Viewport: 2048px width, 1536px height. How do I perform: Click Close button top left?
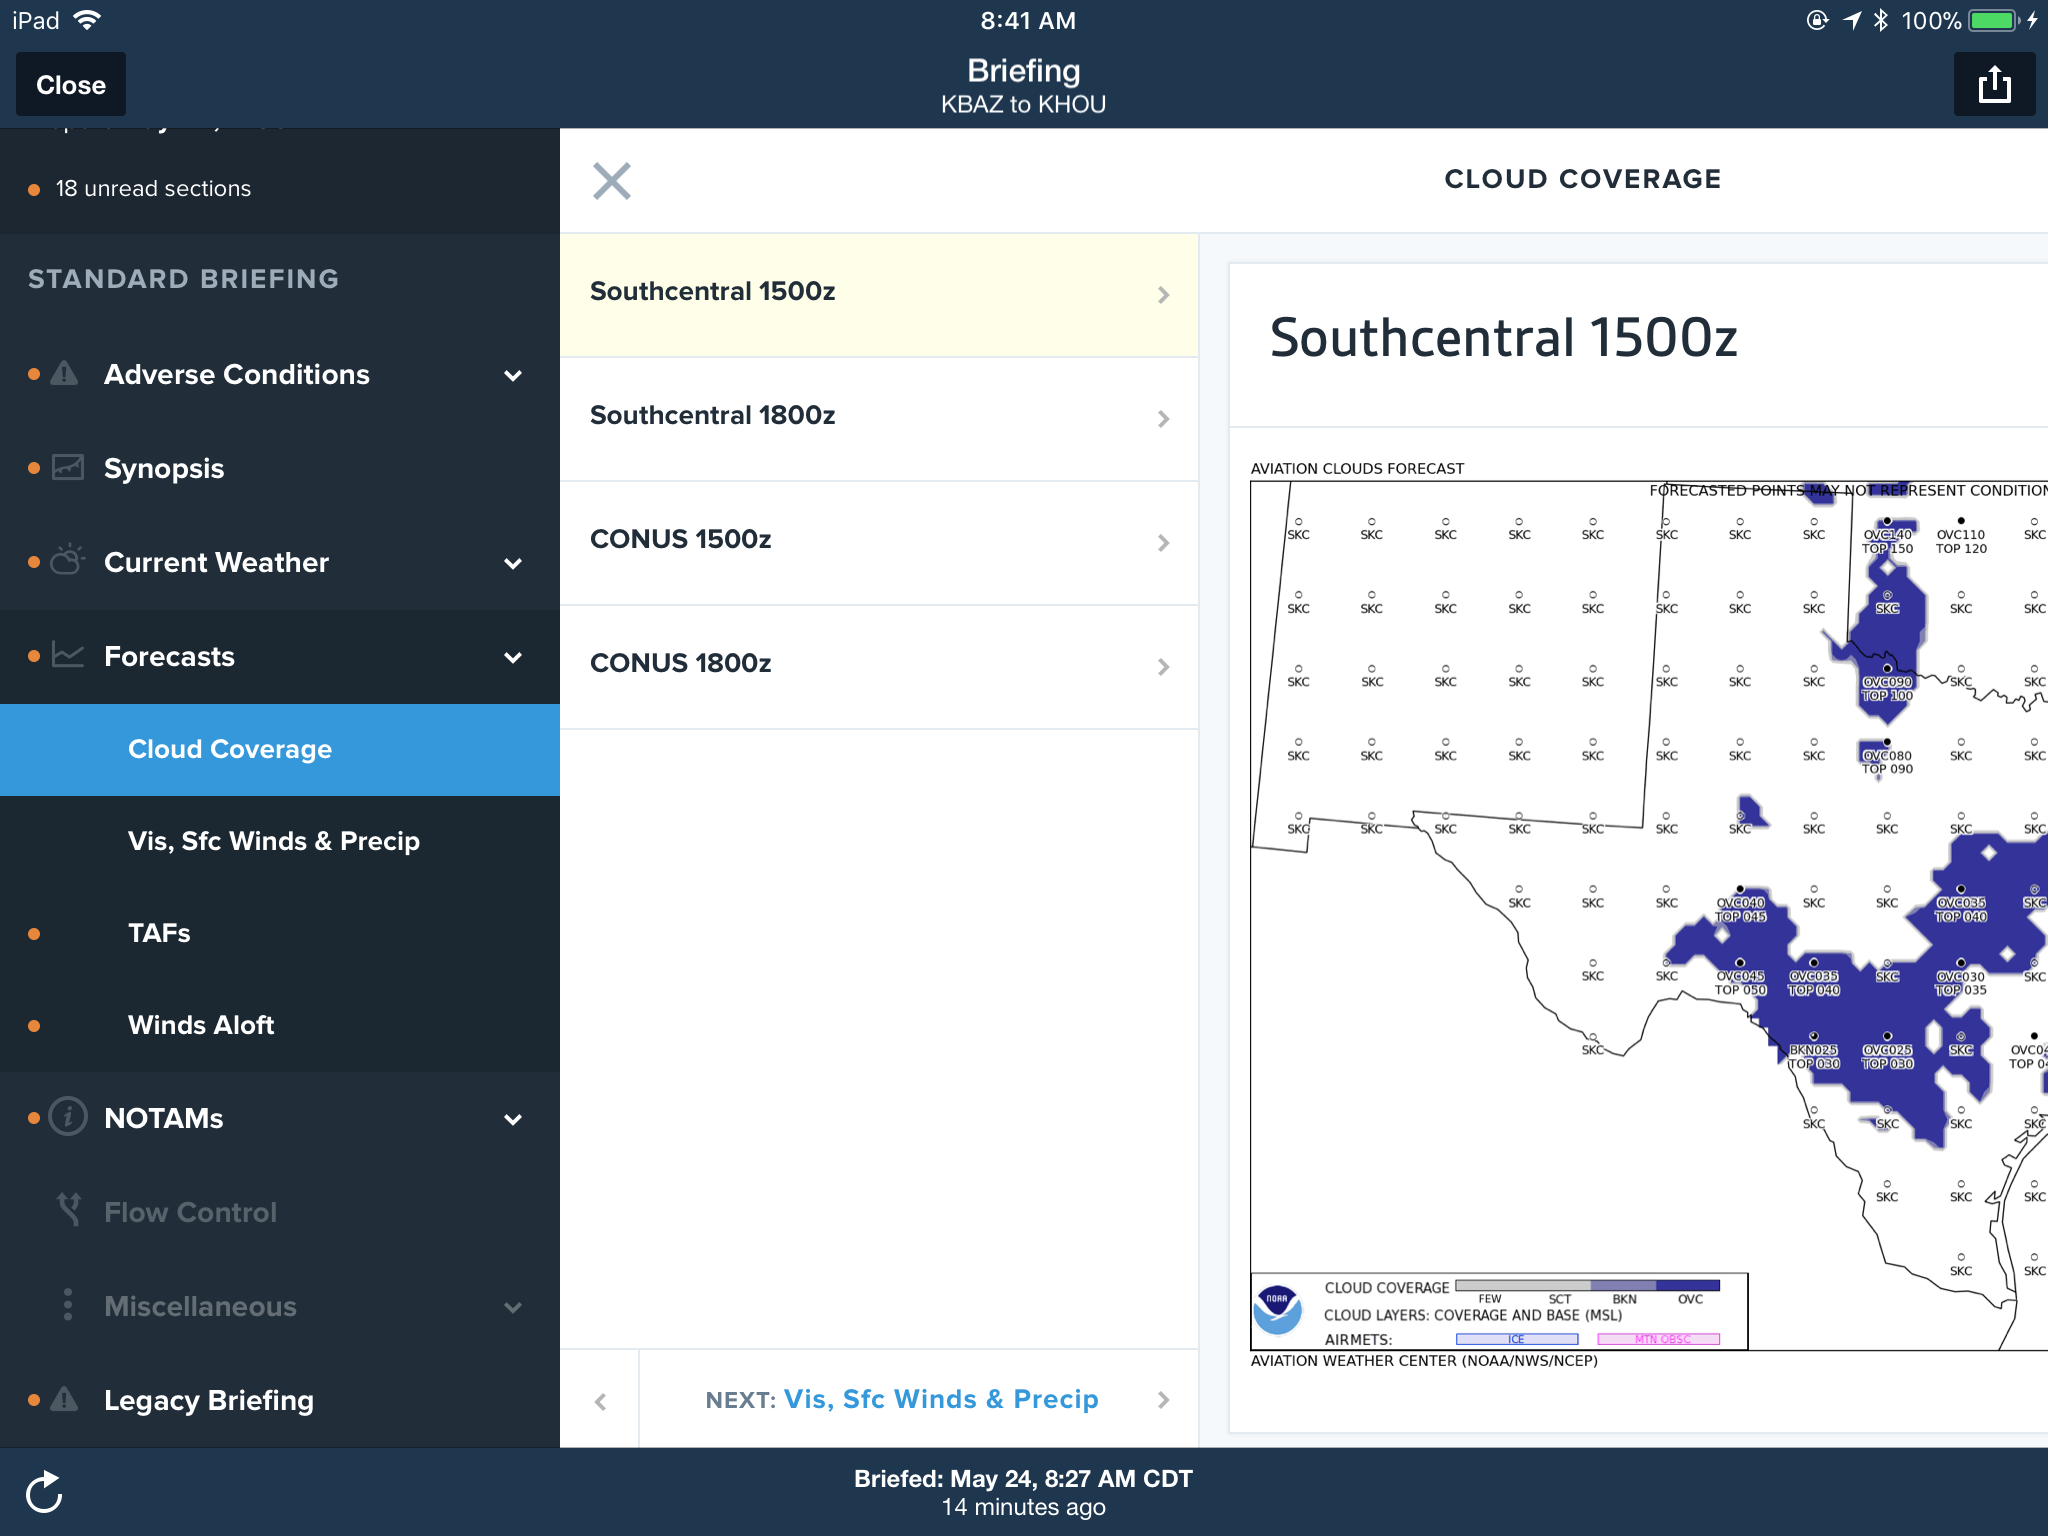pos(71,84)
